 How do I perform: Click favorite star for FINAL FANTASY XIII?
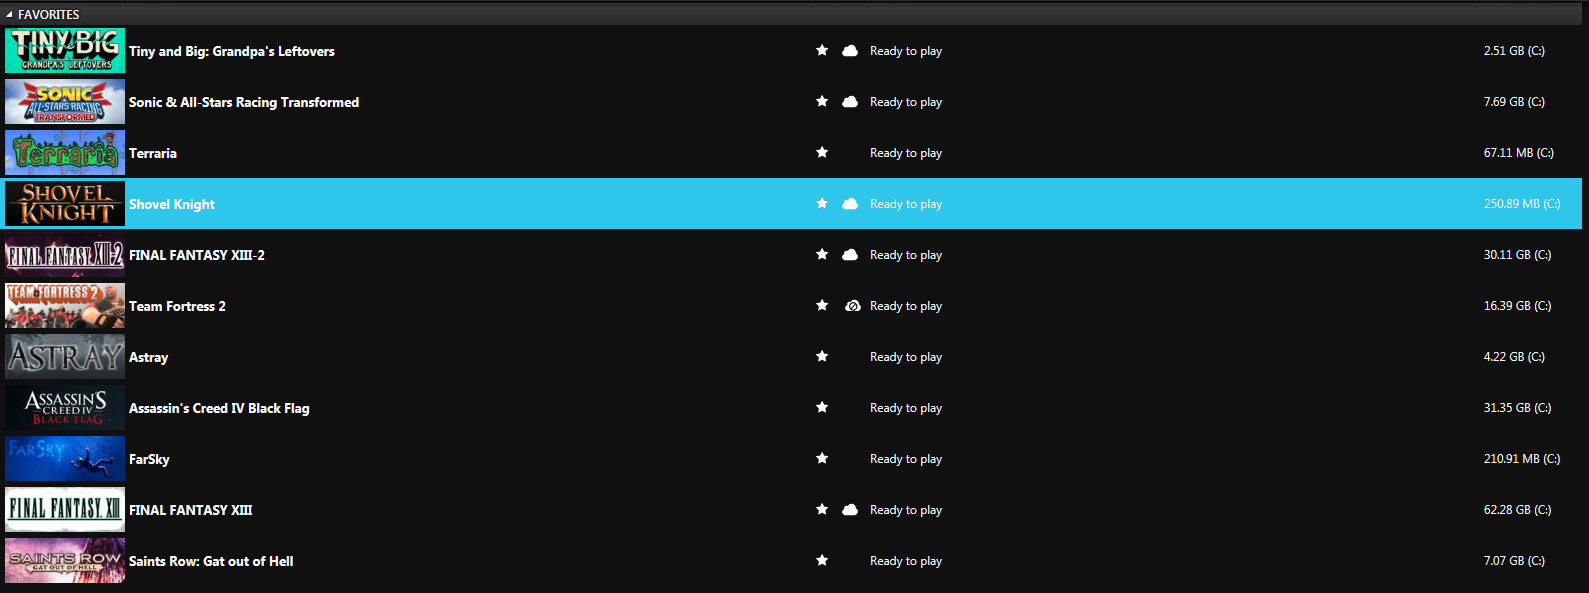pos(822,509)
